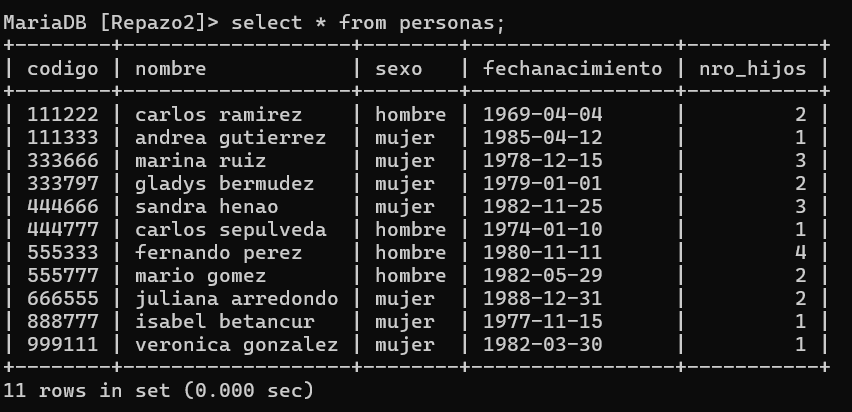Viewport: 852px width, 412px height.
Task: Click the nombre column header
Action: [171, 68]
